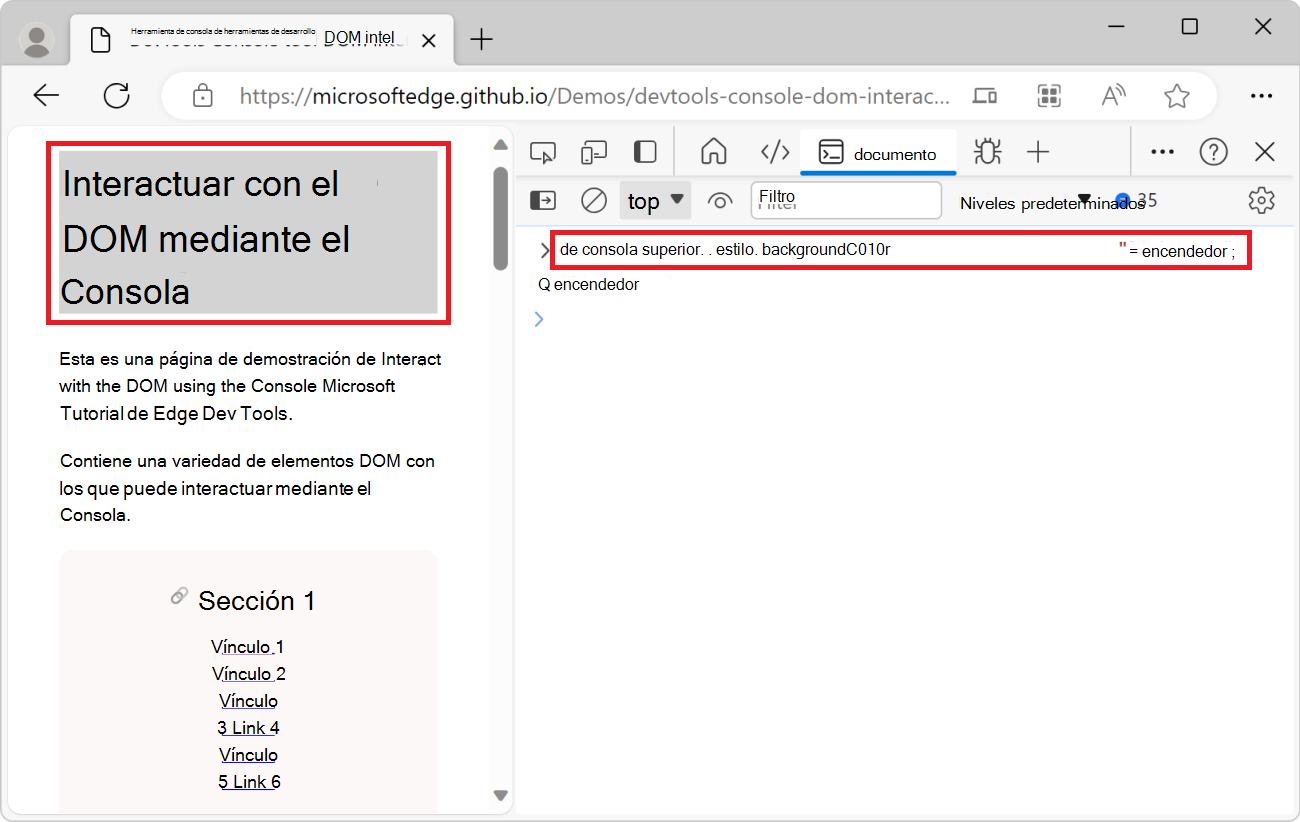Open the DevTools Welcome home icon
The height and width of the screenshot is (822, 1300).
pos(714,151)
